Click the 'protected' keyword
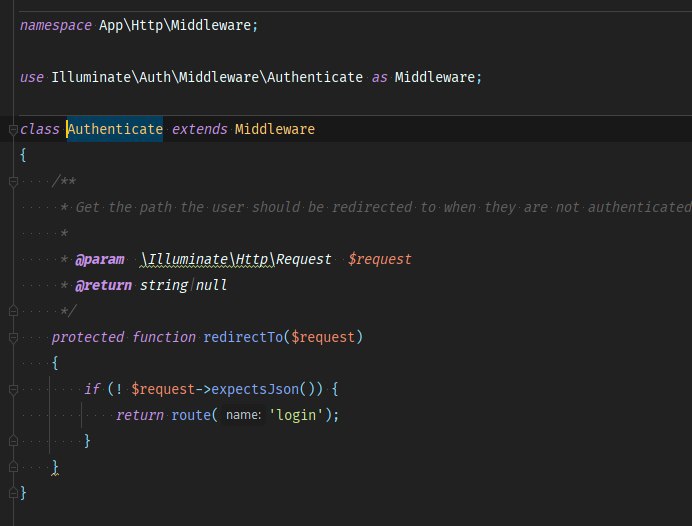 click(x=88, y=338)
